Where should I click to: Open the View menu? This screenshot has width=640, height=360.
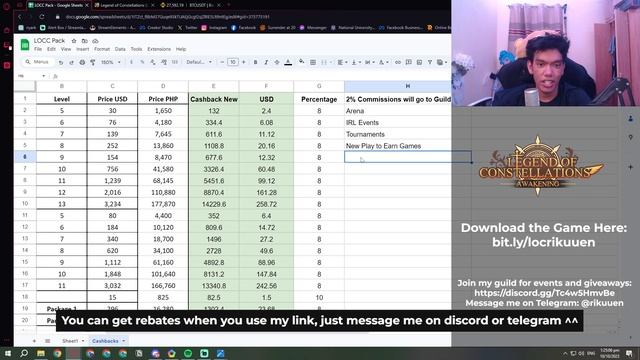point(66,49)
